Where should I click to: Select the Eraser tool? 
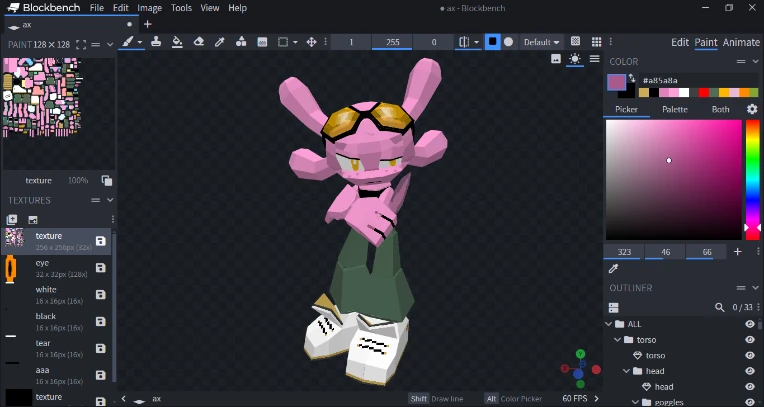coord(199,42)
